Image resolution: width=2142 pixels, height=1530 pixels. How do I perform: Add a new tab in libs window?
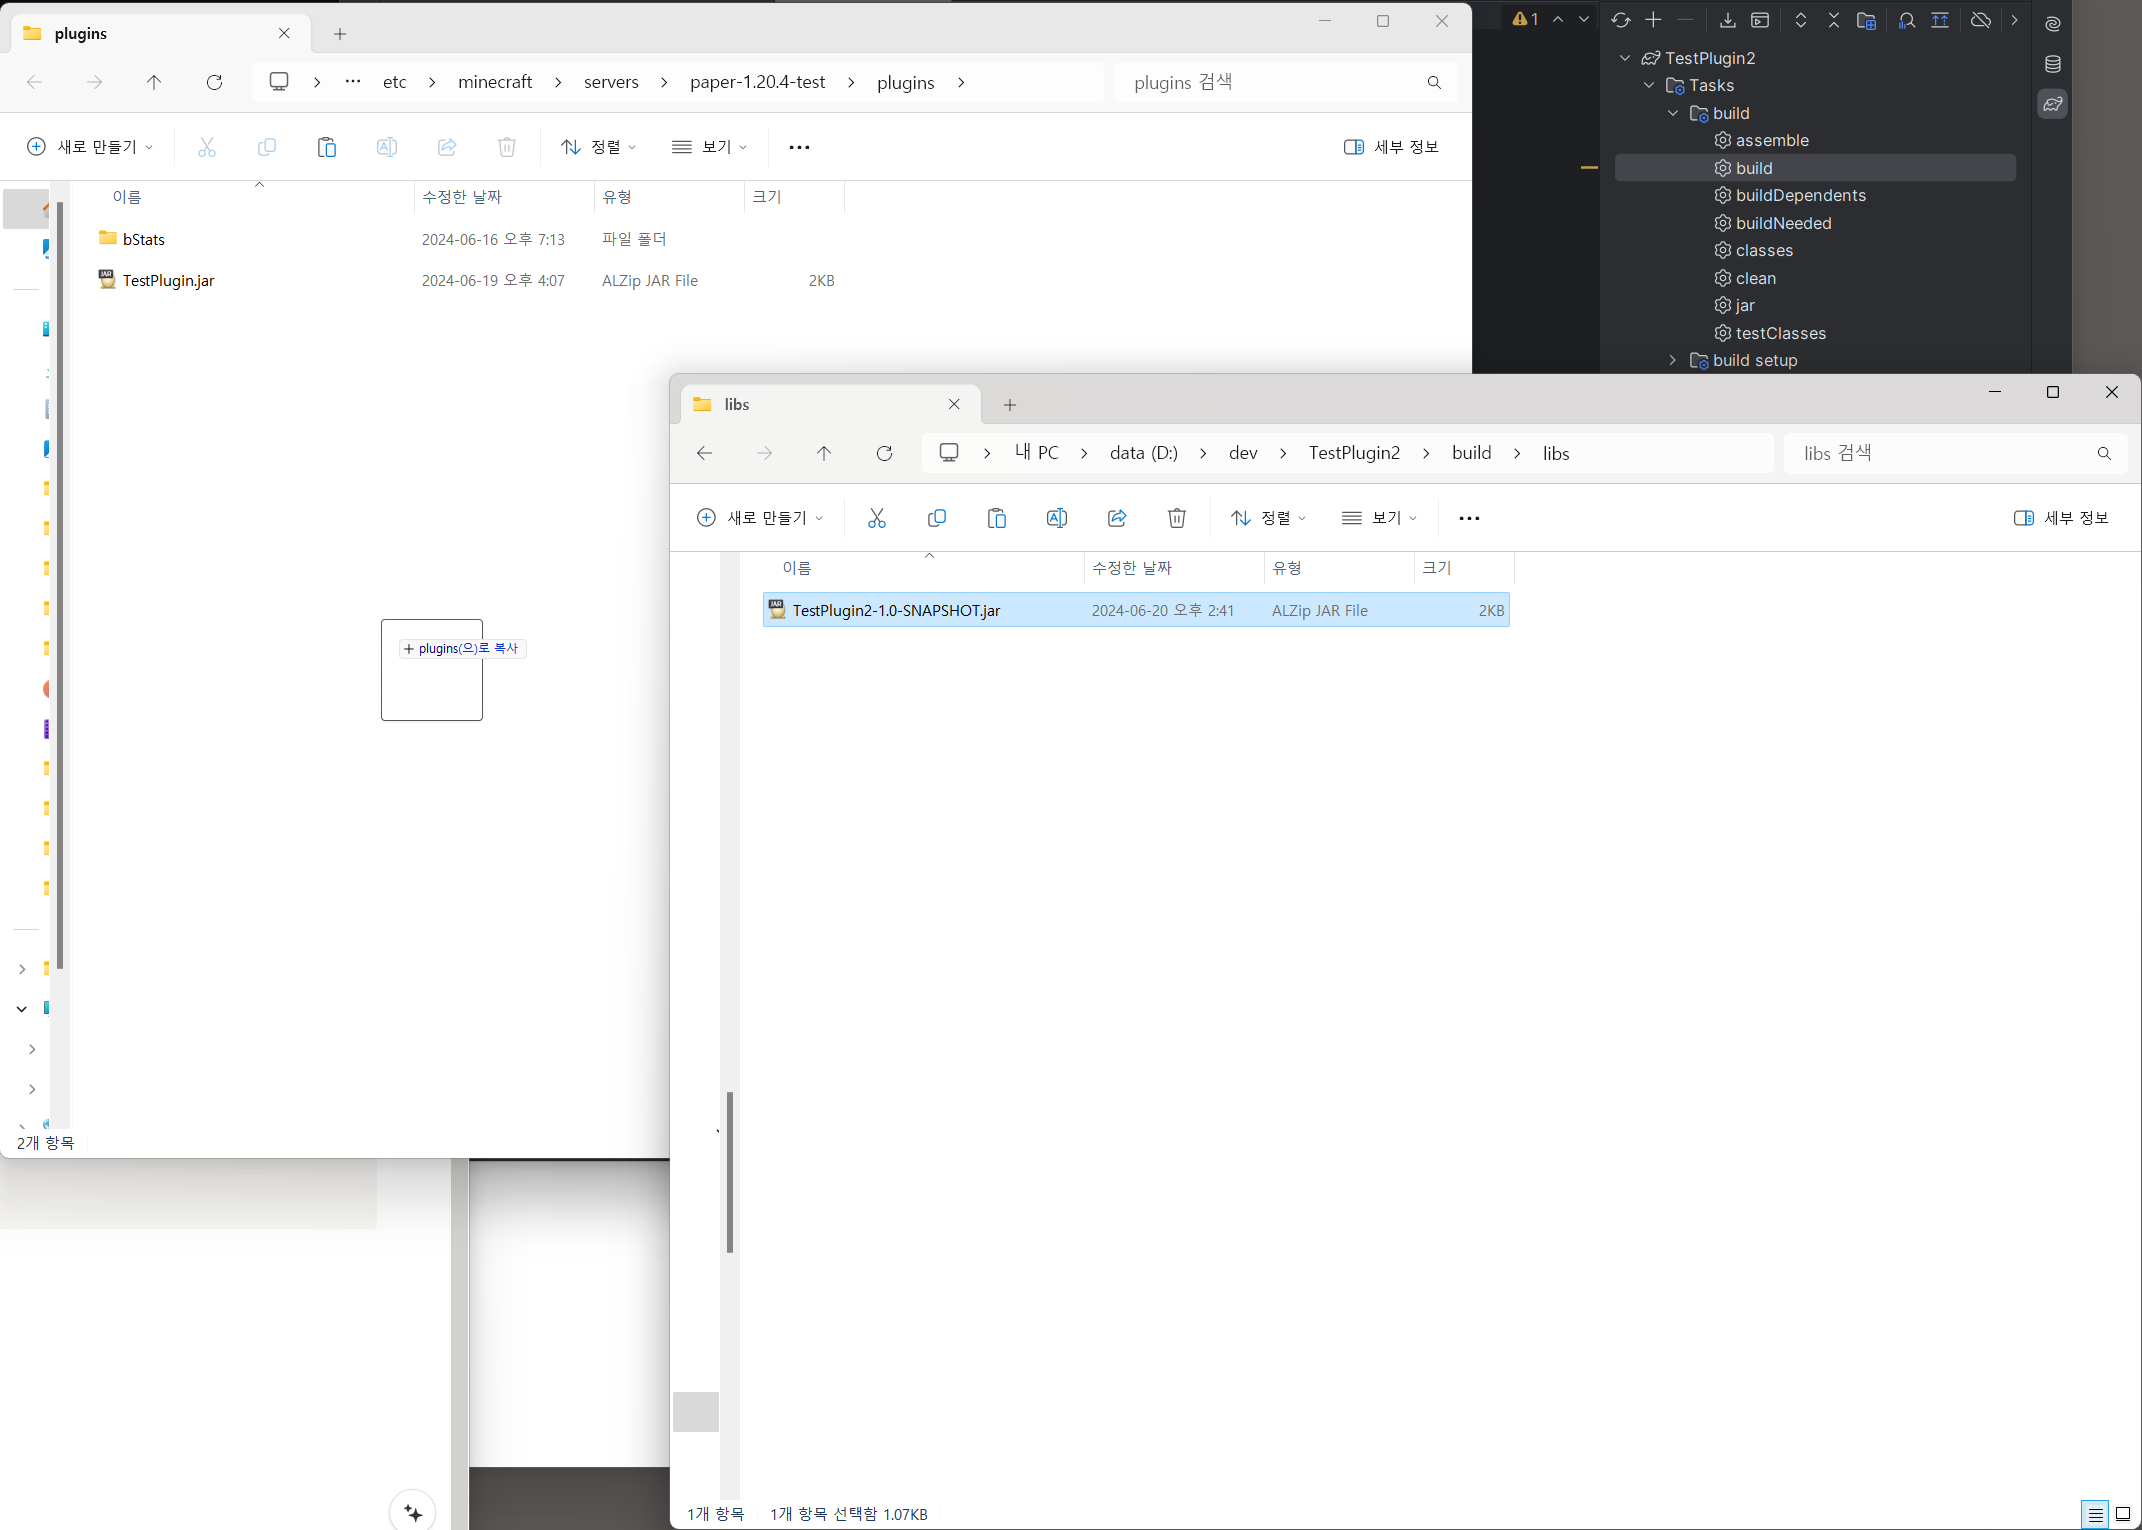pos(1009,405)
